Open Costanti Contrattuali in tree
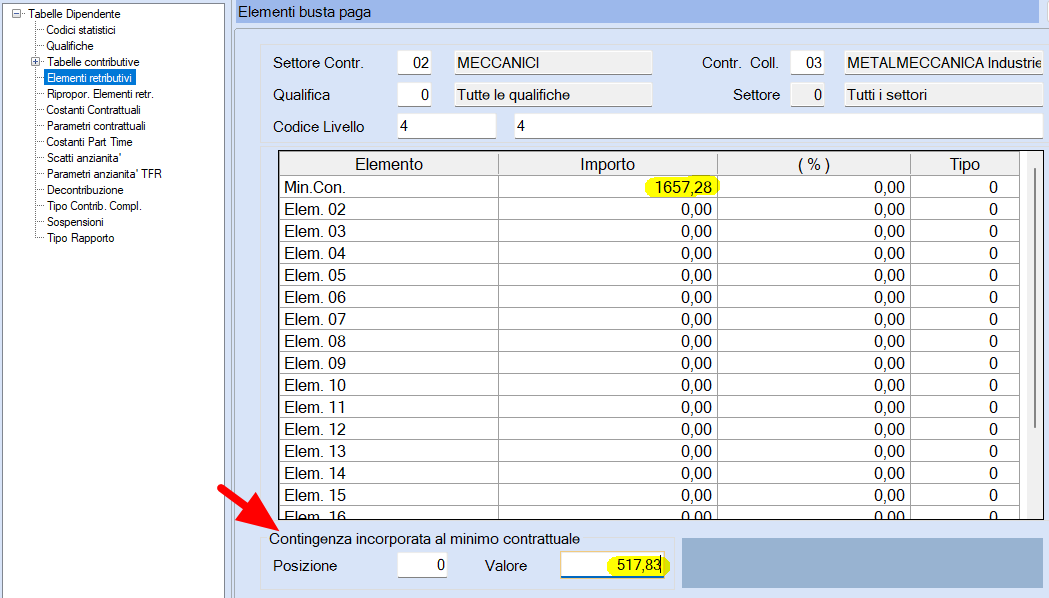The height and width of the screenshot is (598, 1049). pyautogui.click(x=94, y=110)
